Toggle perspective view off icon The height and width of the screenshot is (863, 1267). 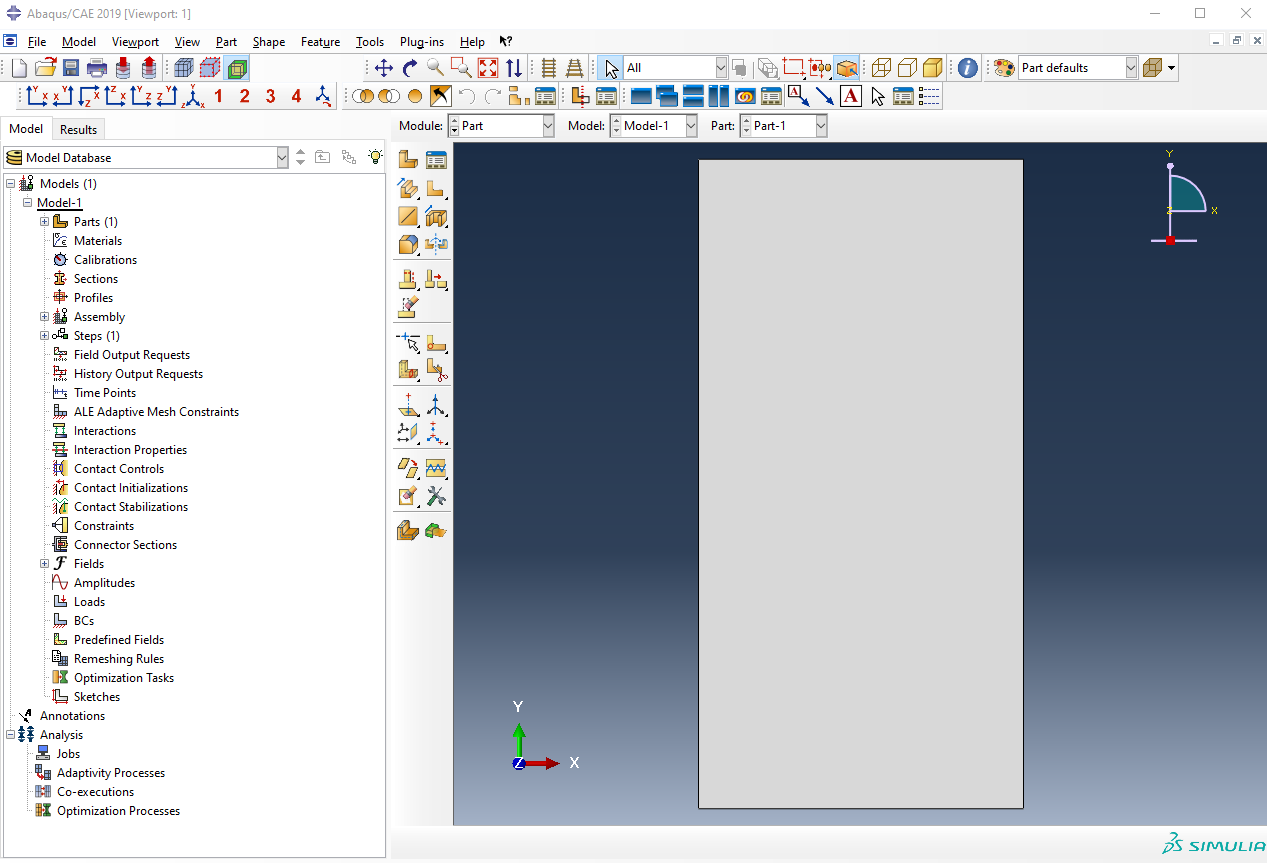tap(548, 68)
